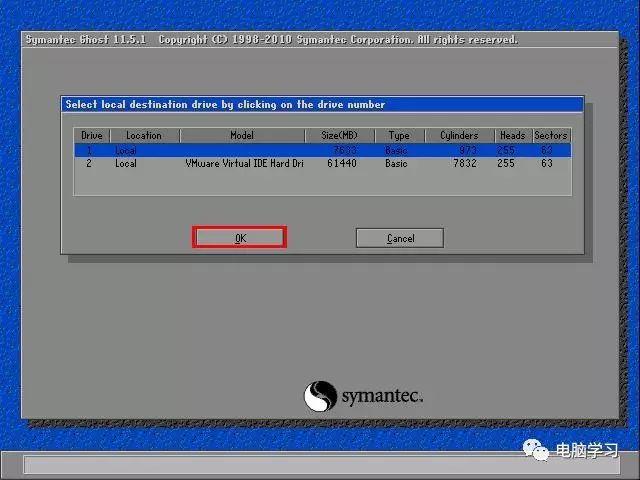The width and height of the screenshot is (640, 480).
Task: Click the Symantec yin-yang logo icon
Action: click(320, 395)
